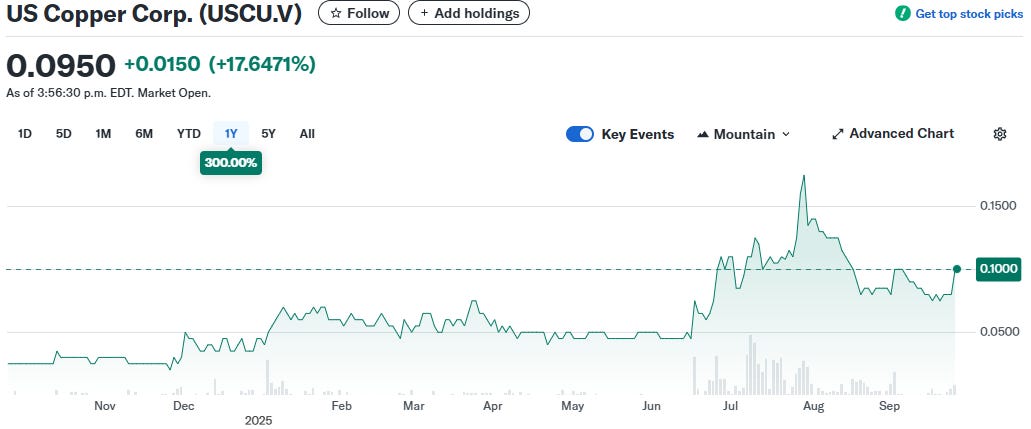This screenshot has width=1031, height=429.
Task: Click the 0.1500 y-axis label
Action: point(998,206)
